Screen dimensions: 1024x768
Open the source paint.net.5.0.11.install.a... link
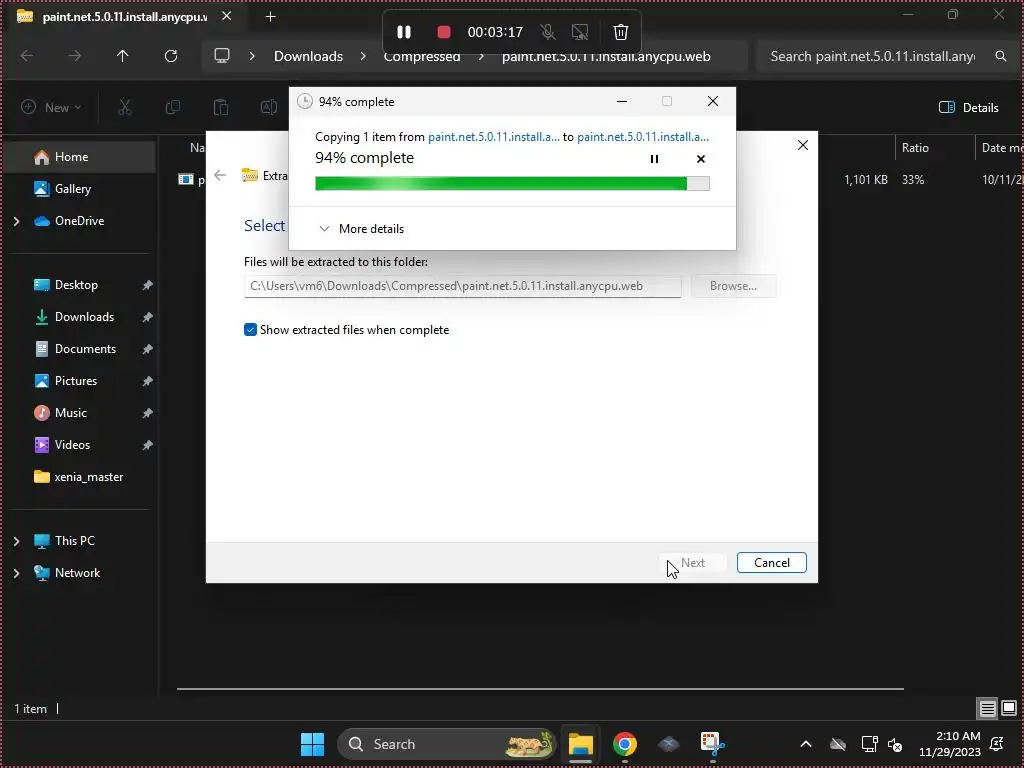[x=494, y=136]
